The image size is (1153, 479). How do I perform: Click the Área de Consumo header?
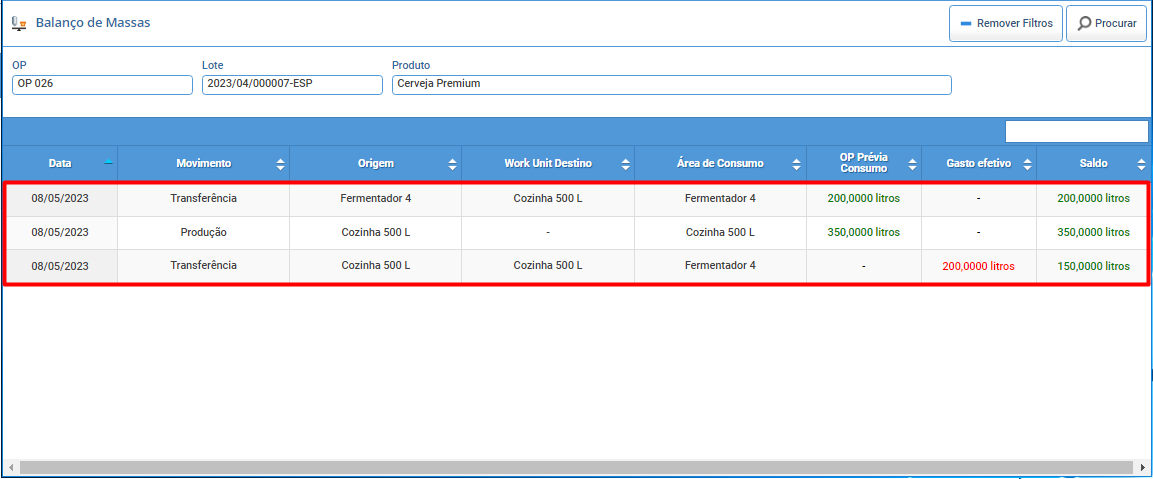(x=720, y=163)
